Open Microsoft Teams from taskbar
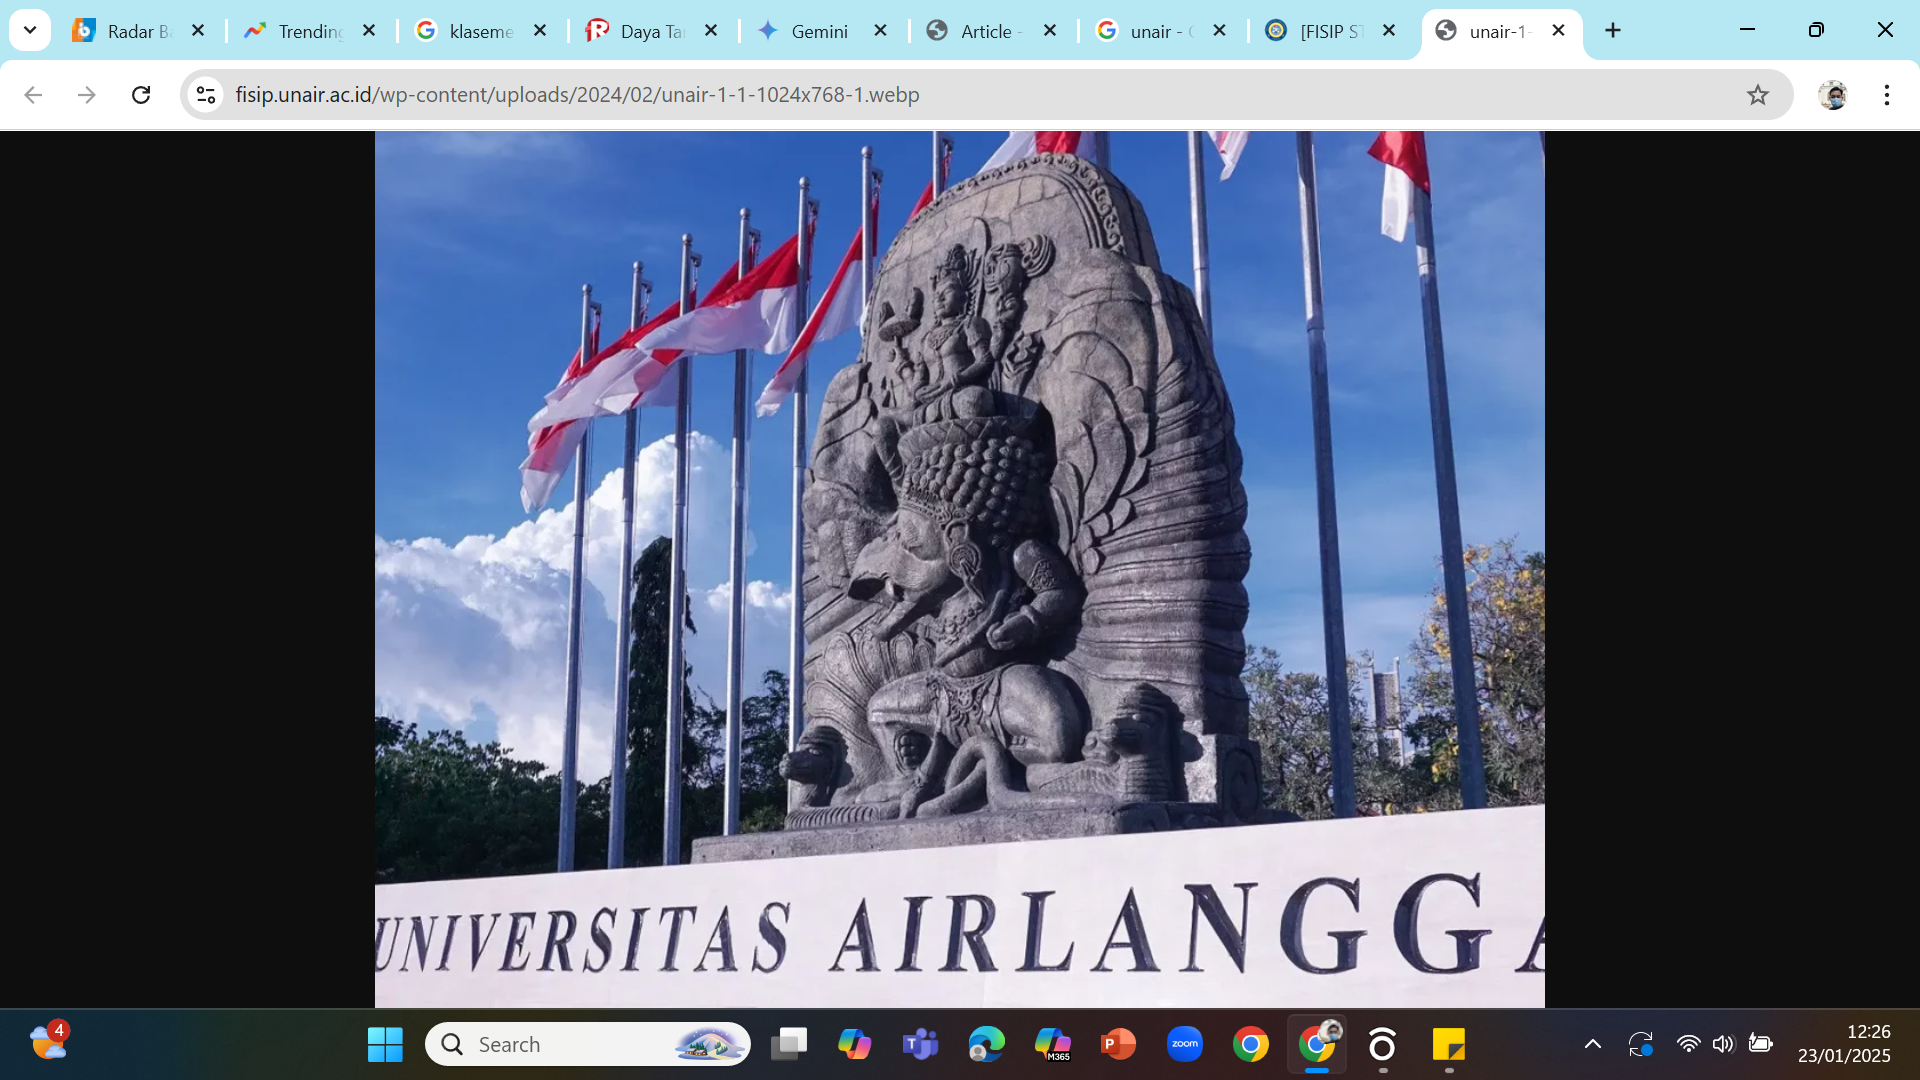Screen dimensions: 1920x1080 coord(921,1044)
